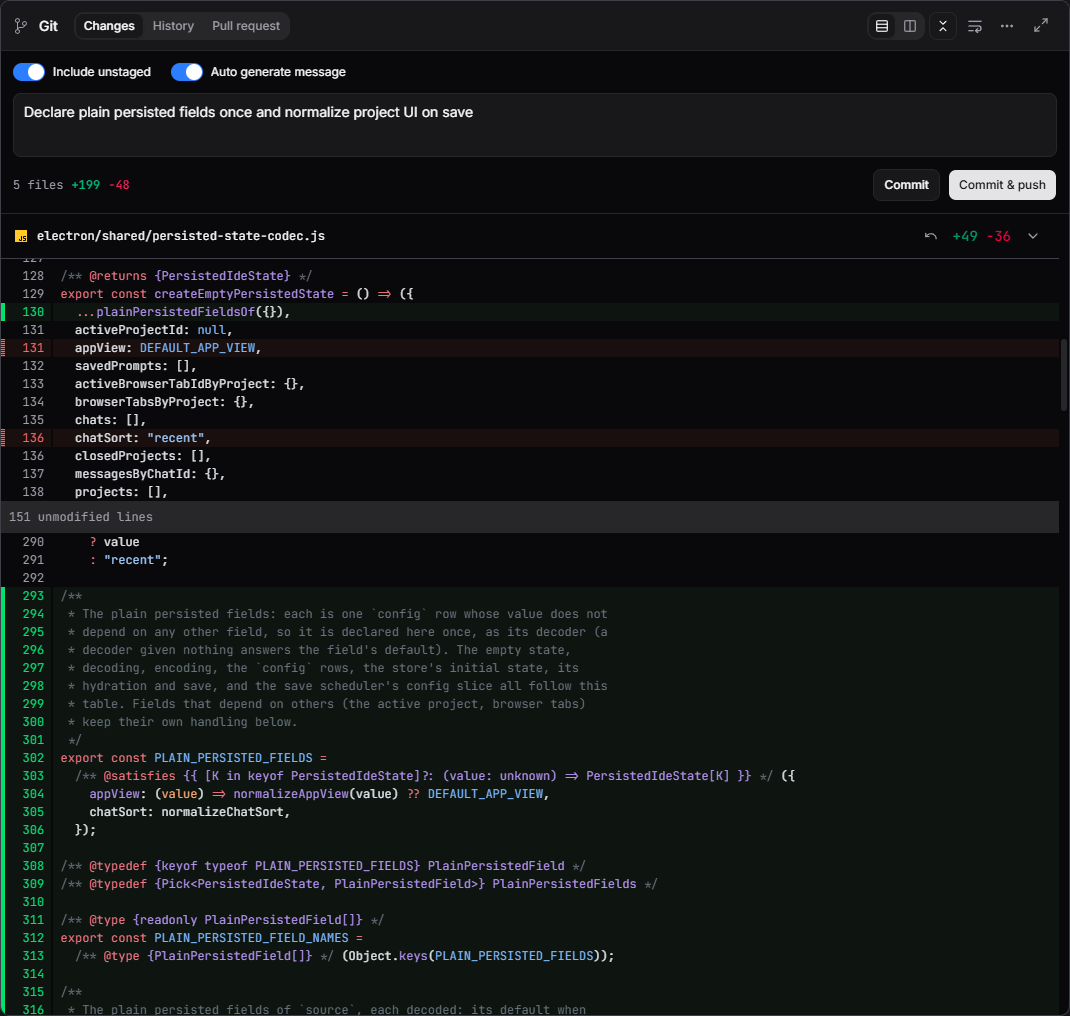Click the JS file type icon
This screenshot has width=1070, height=1016.
[x=21, y=236]
